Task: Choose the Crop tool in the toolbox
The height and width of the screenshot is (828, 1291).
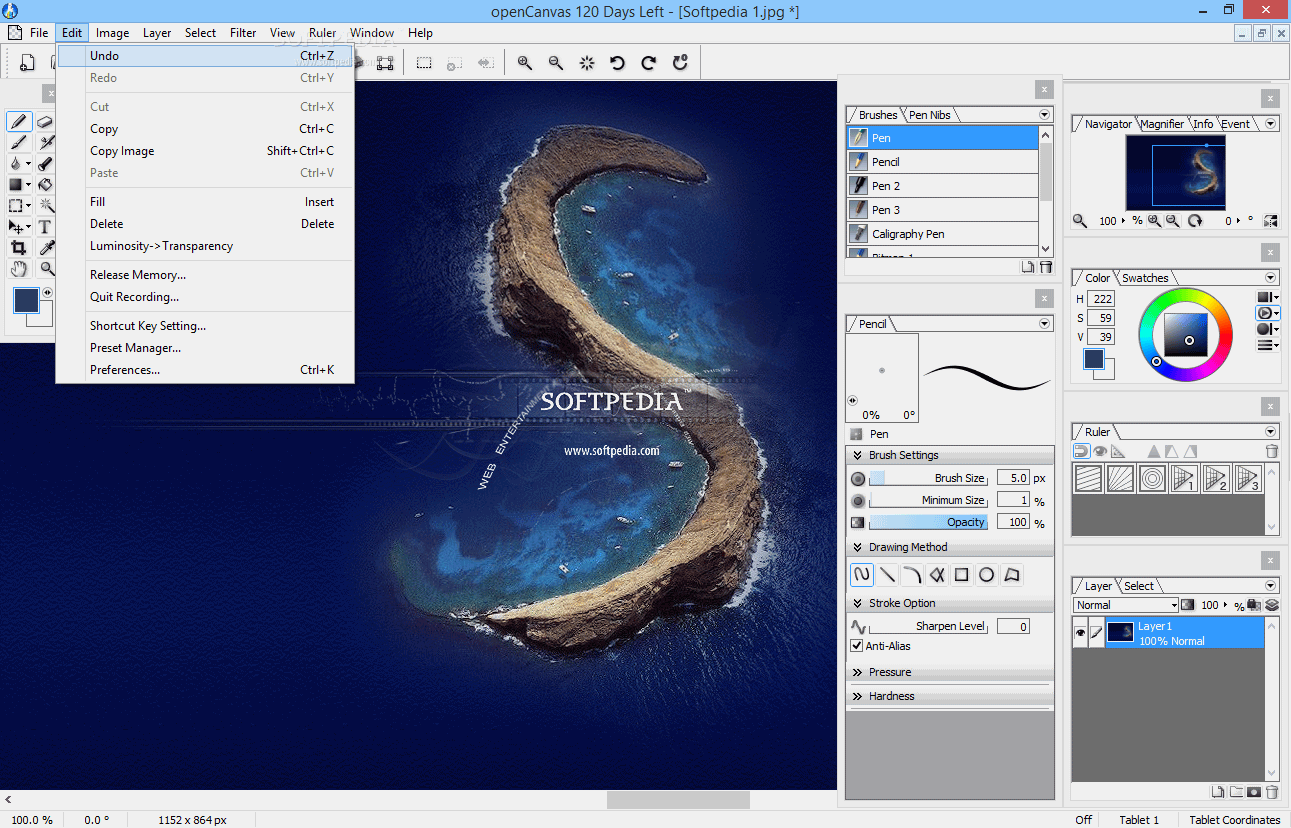Action: (x=18, y=248)
